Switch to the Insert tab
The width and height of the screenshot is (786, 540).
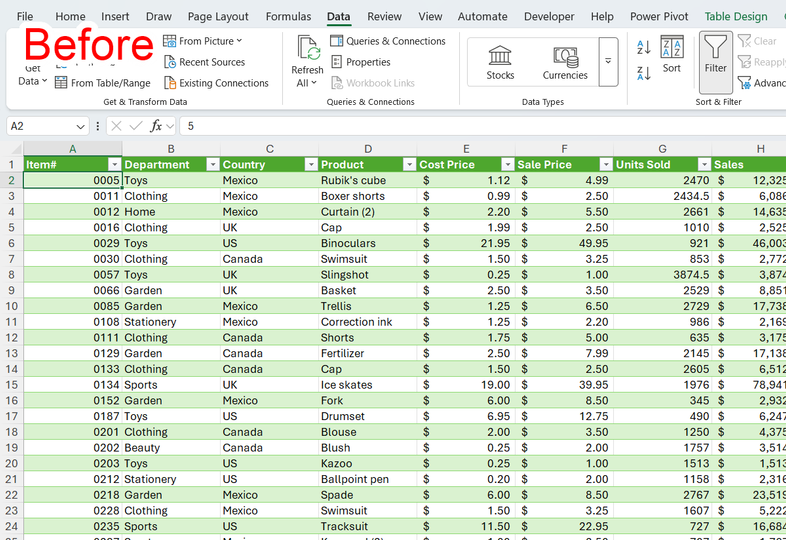pyautogui.click(x=115, y=17)
